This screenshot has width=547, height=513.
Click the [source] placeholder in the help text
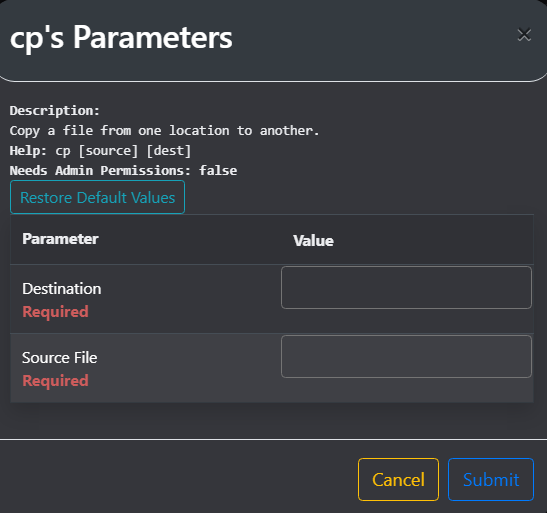pos(108,151)
